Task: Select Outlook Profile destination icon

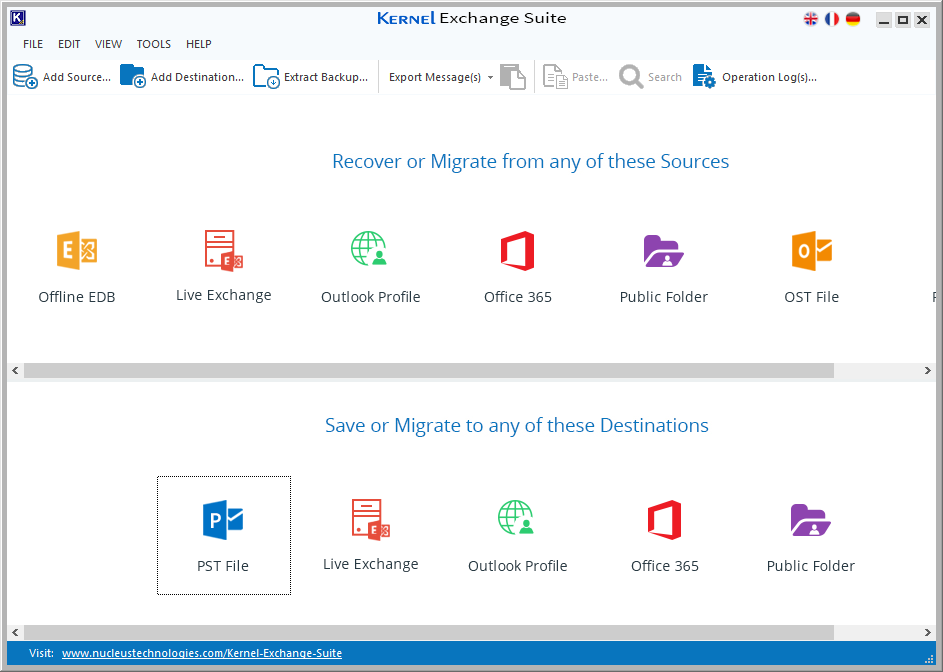Action: [x=516, y=518]
